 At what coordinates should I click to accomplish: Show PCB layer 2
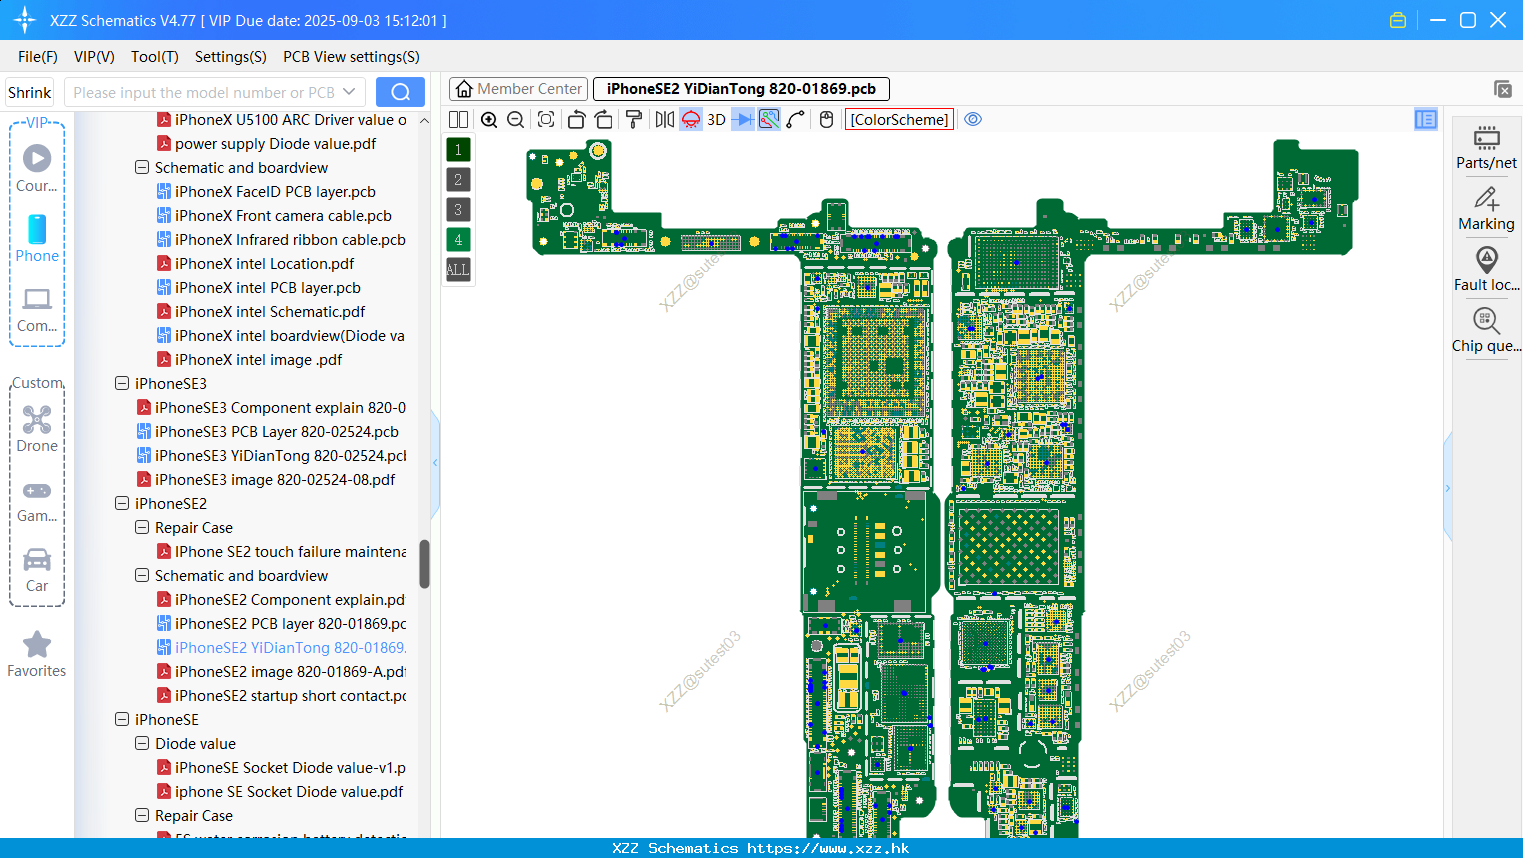coord(458,180)
